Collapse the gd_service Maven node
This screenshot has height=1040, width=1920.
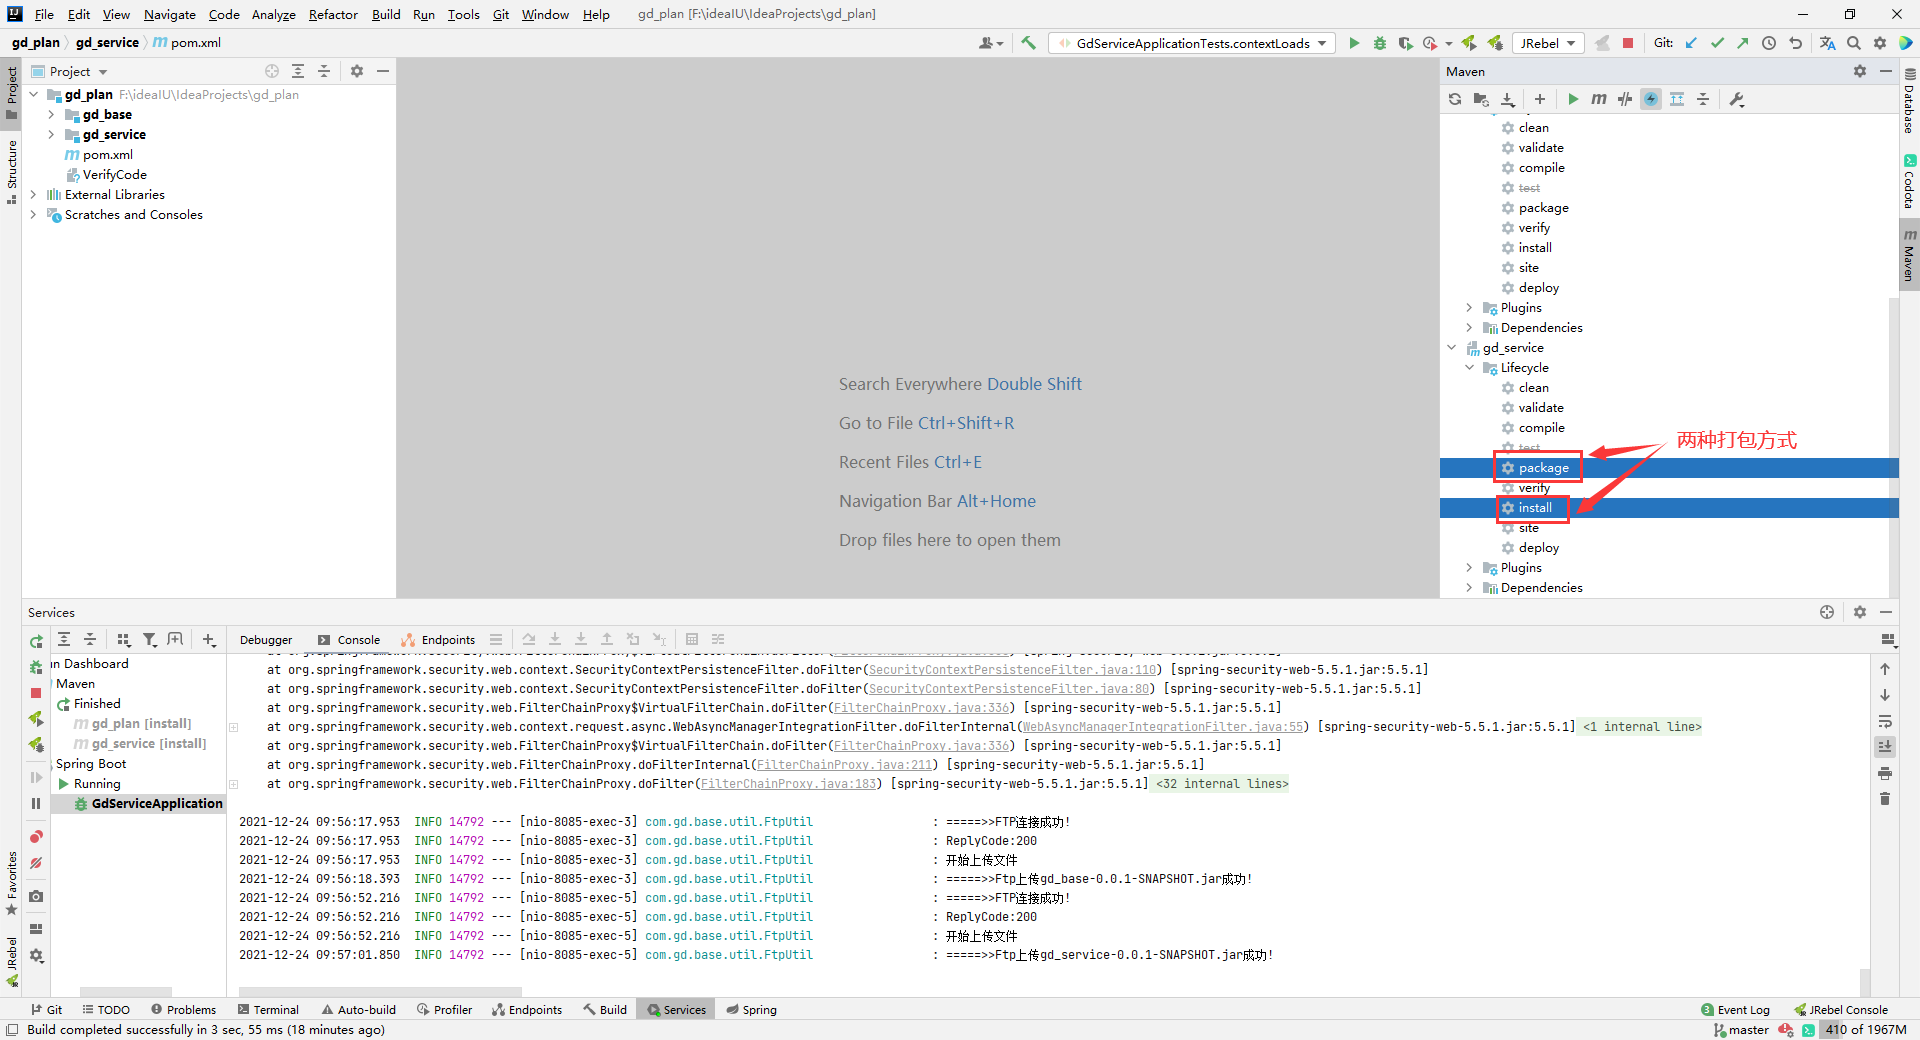click(x=1451, y=348)
